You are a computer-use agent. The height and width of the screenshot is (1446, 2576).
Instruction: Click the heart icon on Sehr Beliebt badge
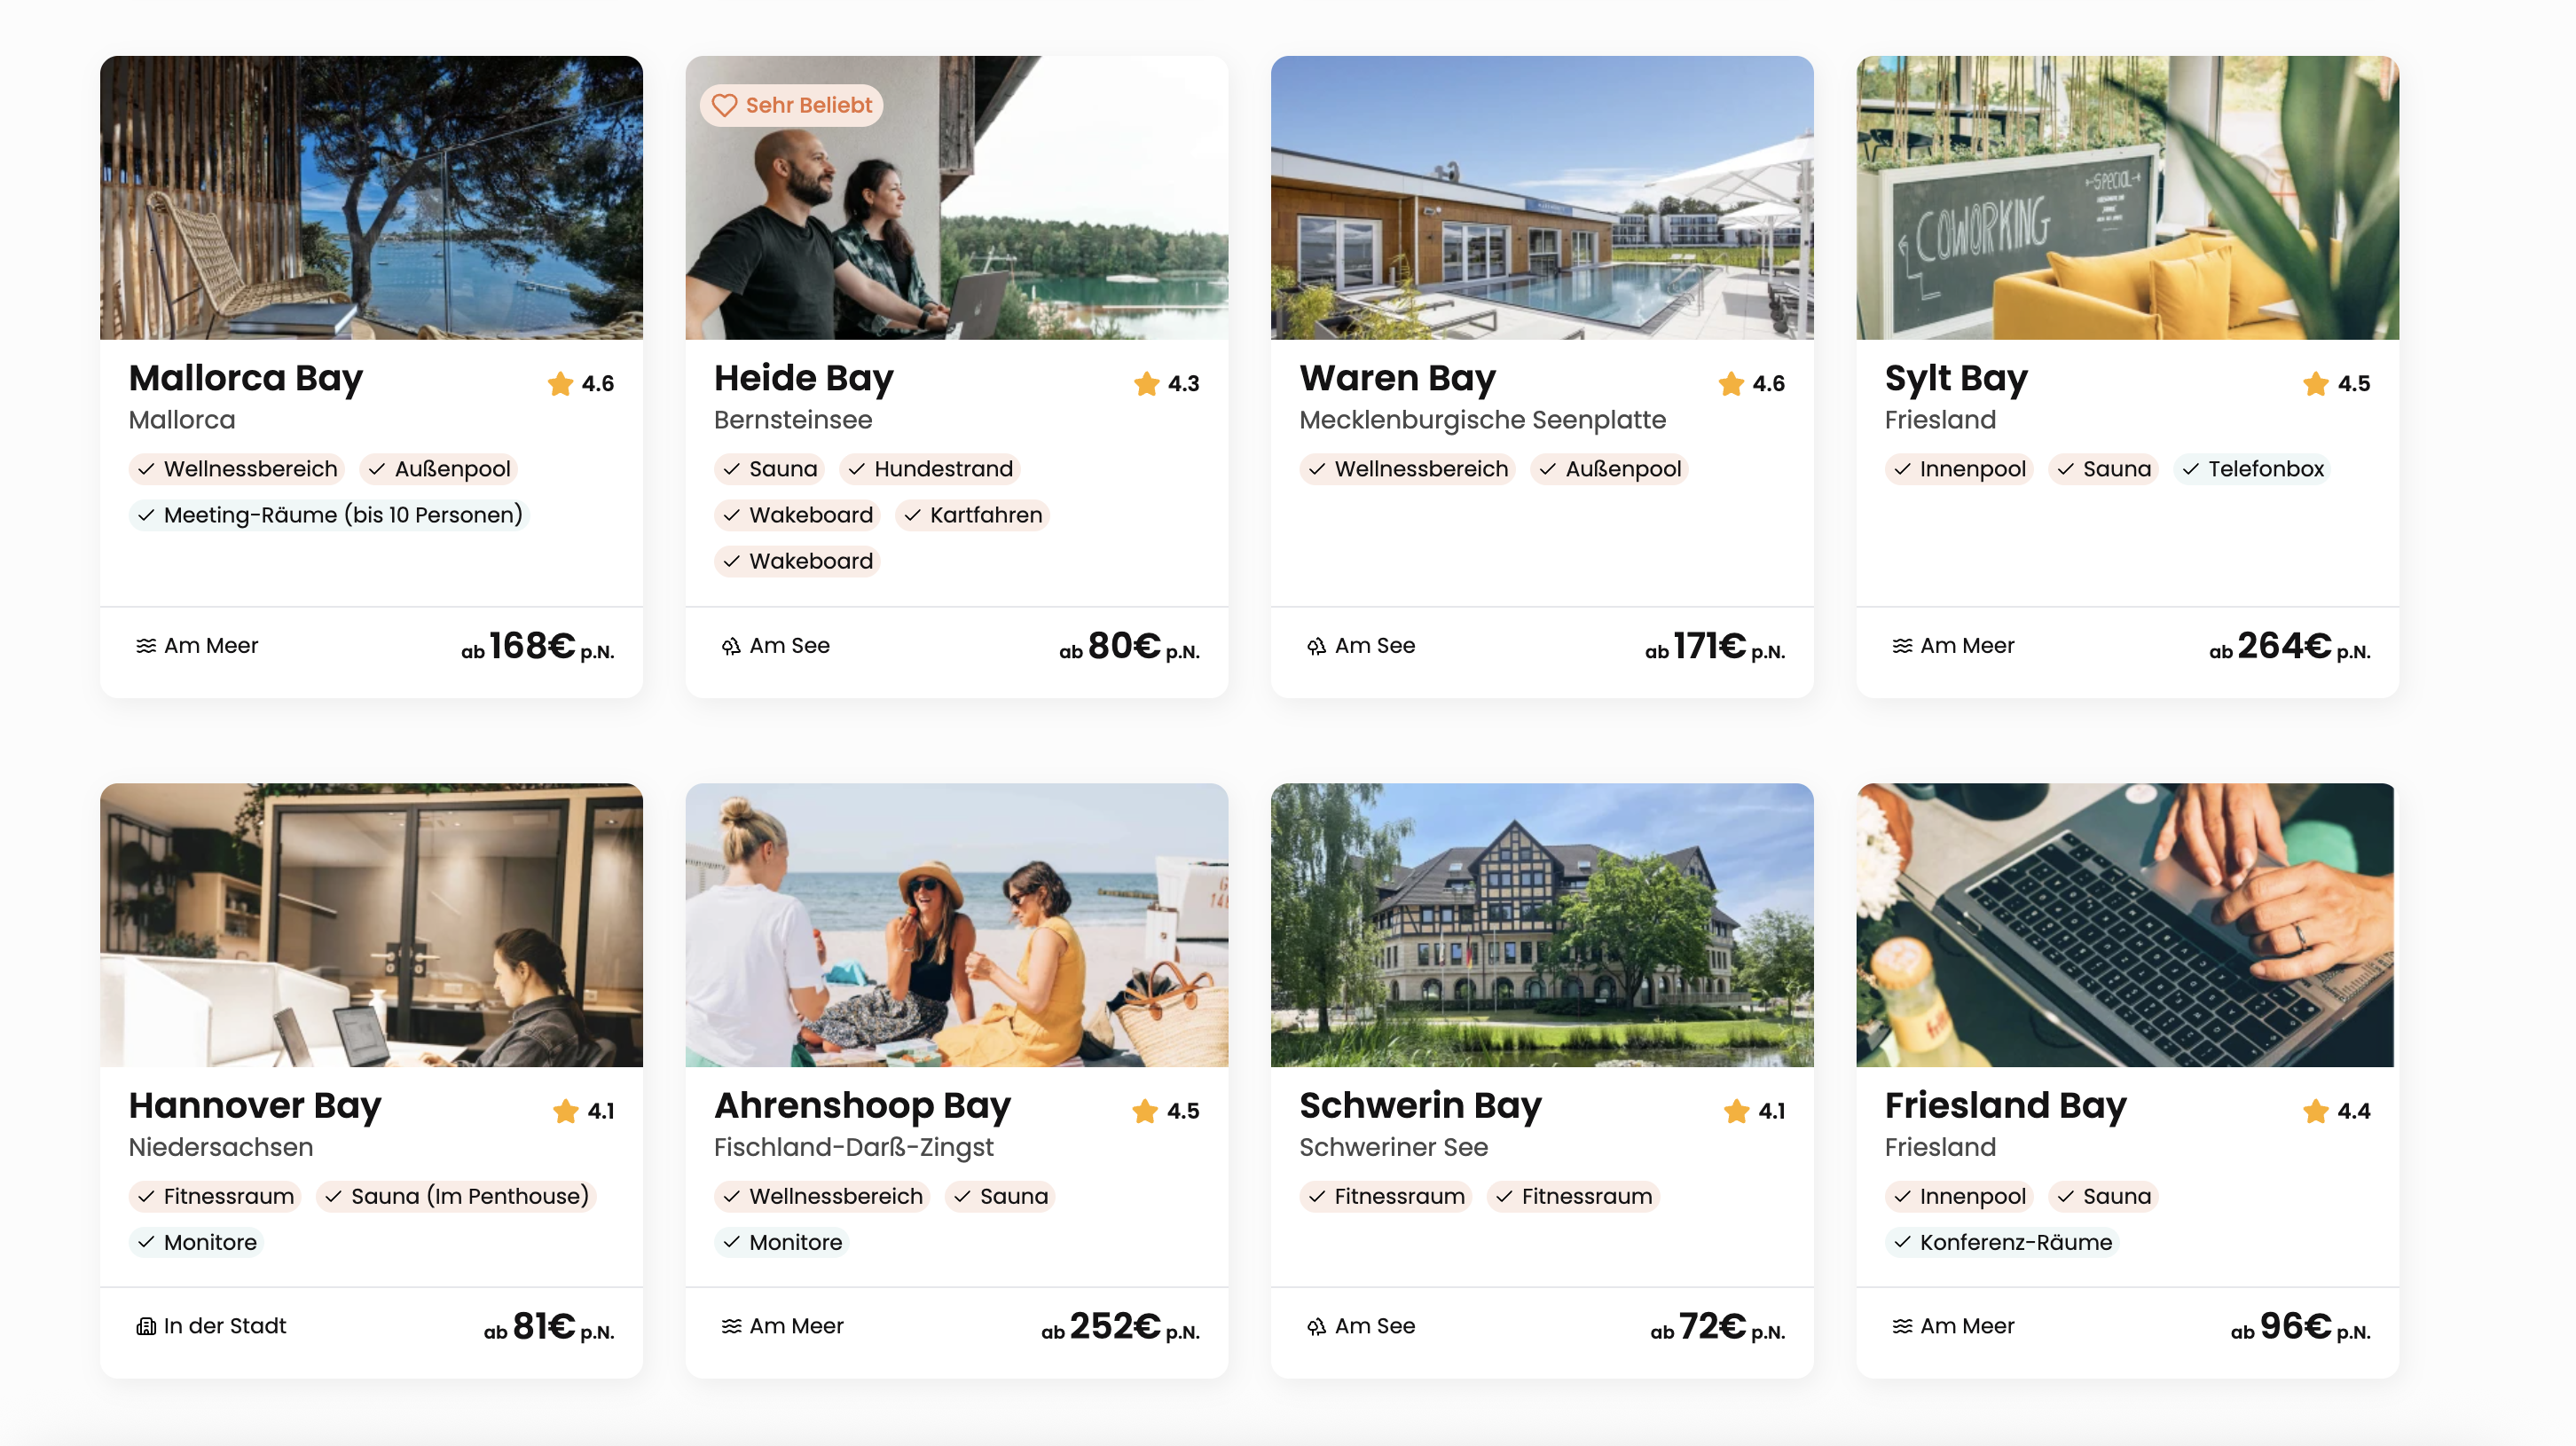[725, 105]
